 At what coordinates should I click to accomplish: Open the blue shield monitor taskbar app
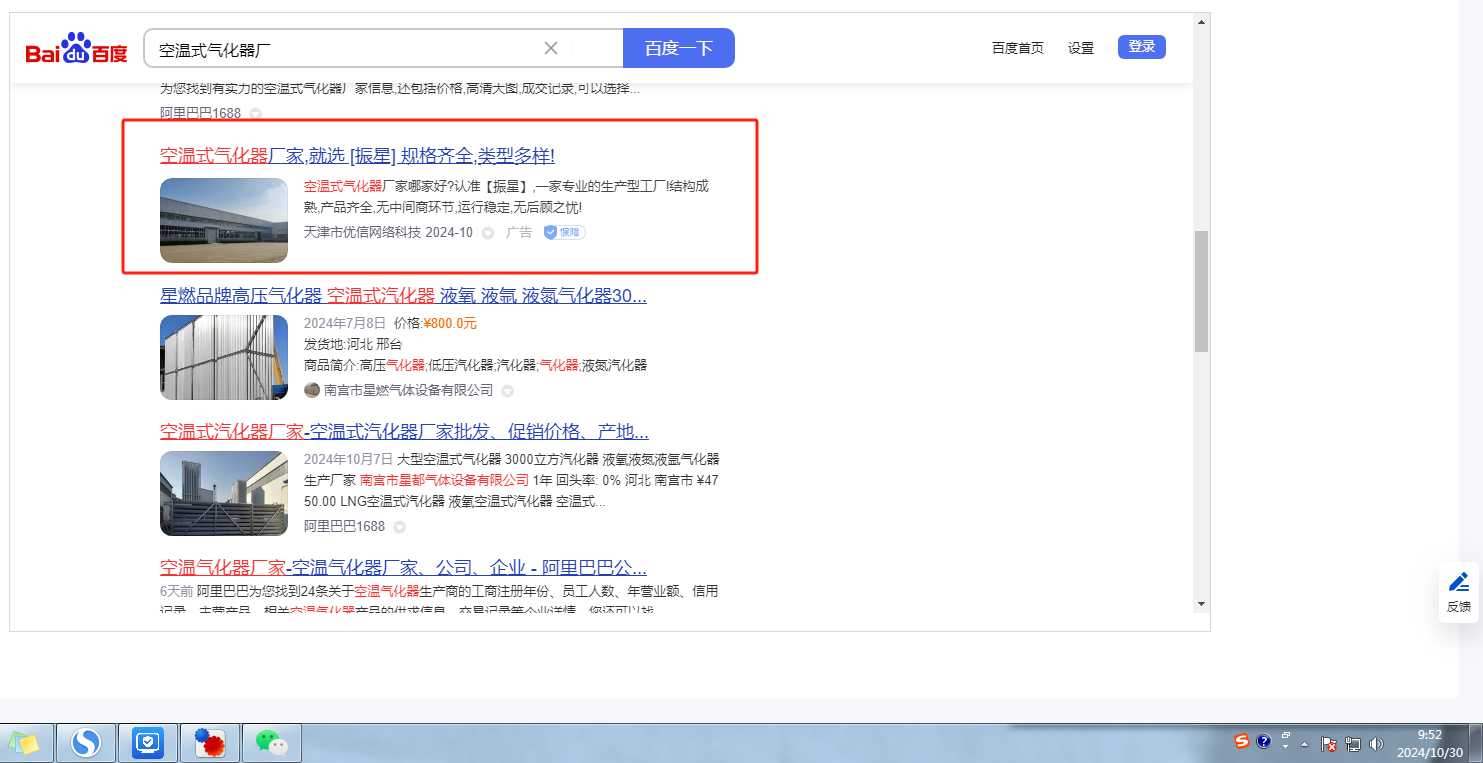coord(148,743)
